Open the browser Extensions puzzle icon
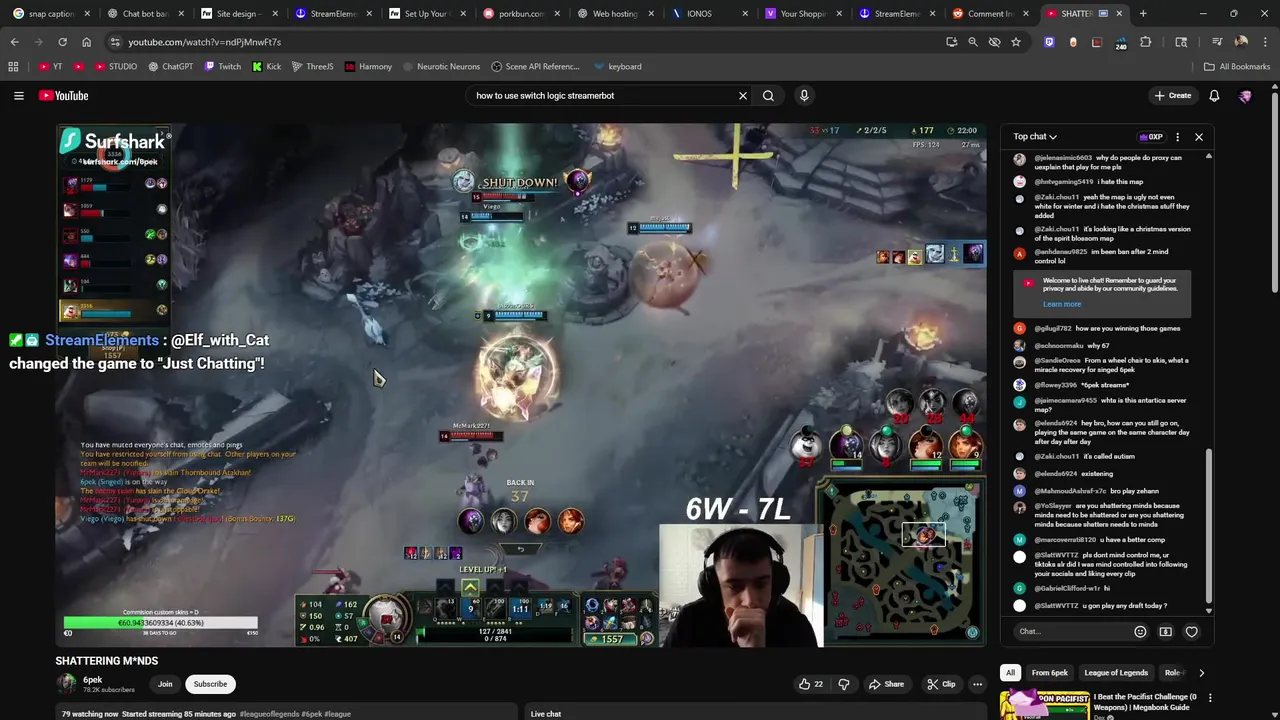 [x=1146, y=42]
